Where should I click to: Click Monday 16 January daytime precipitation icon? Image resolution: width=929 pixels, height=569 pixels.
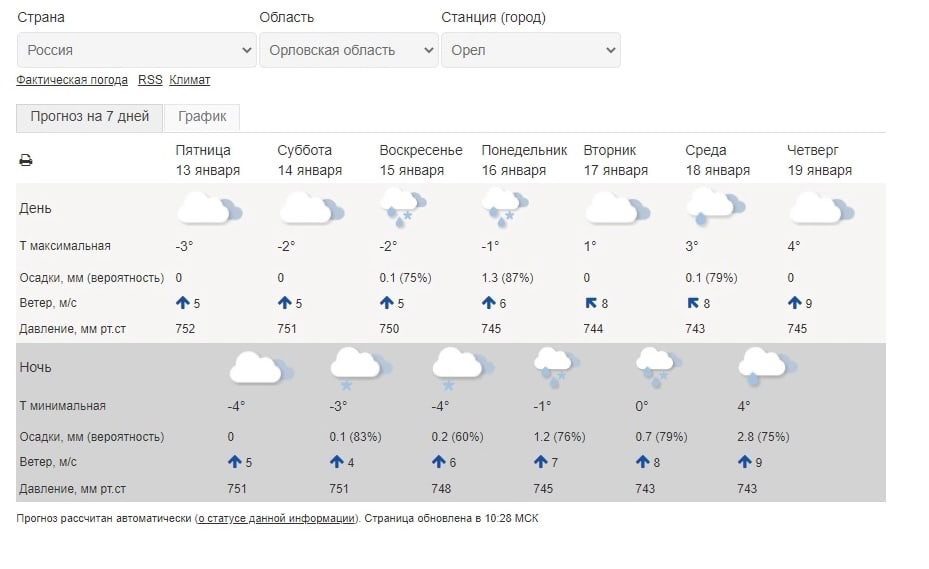point(505,207)
